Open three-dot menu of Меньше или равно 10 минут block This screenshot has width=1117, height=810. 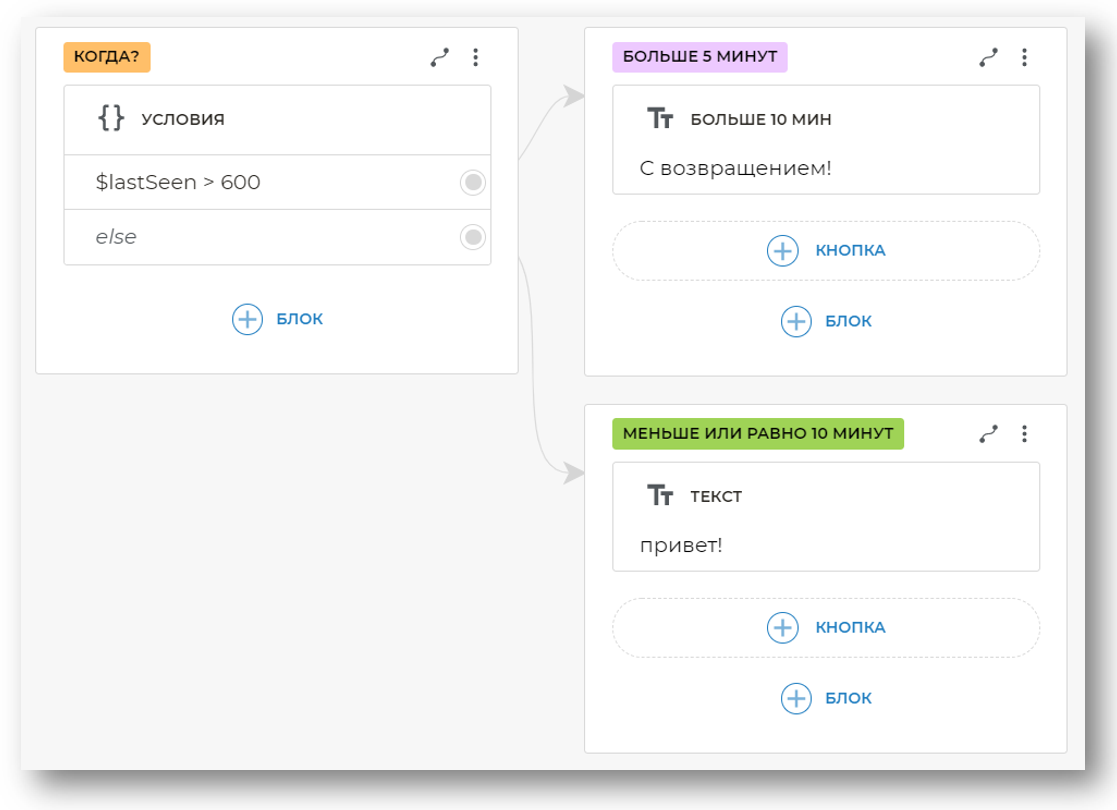pos(1024,434)
